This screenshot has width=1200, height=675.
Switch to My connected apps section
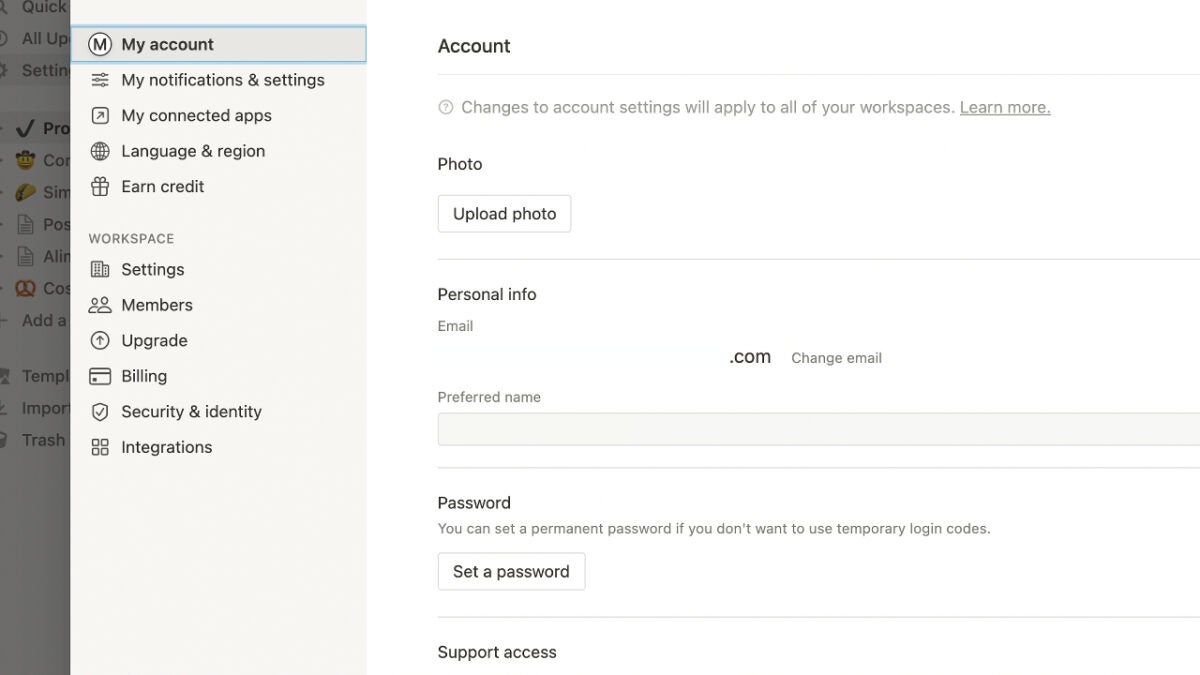point(218,116)
